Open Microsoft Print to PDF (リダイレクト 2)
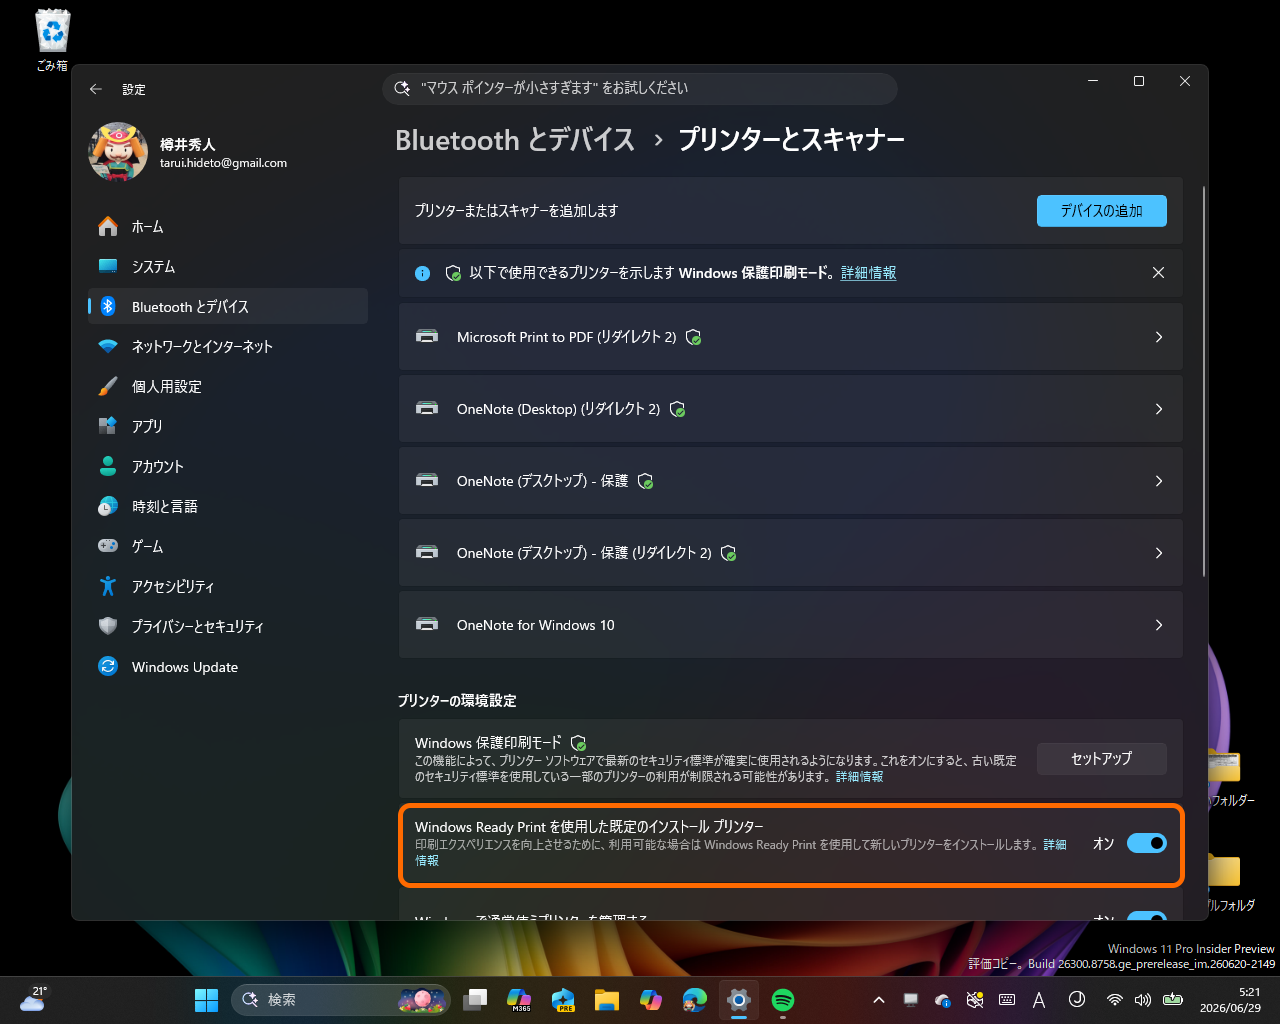 (790, 337)
